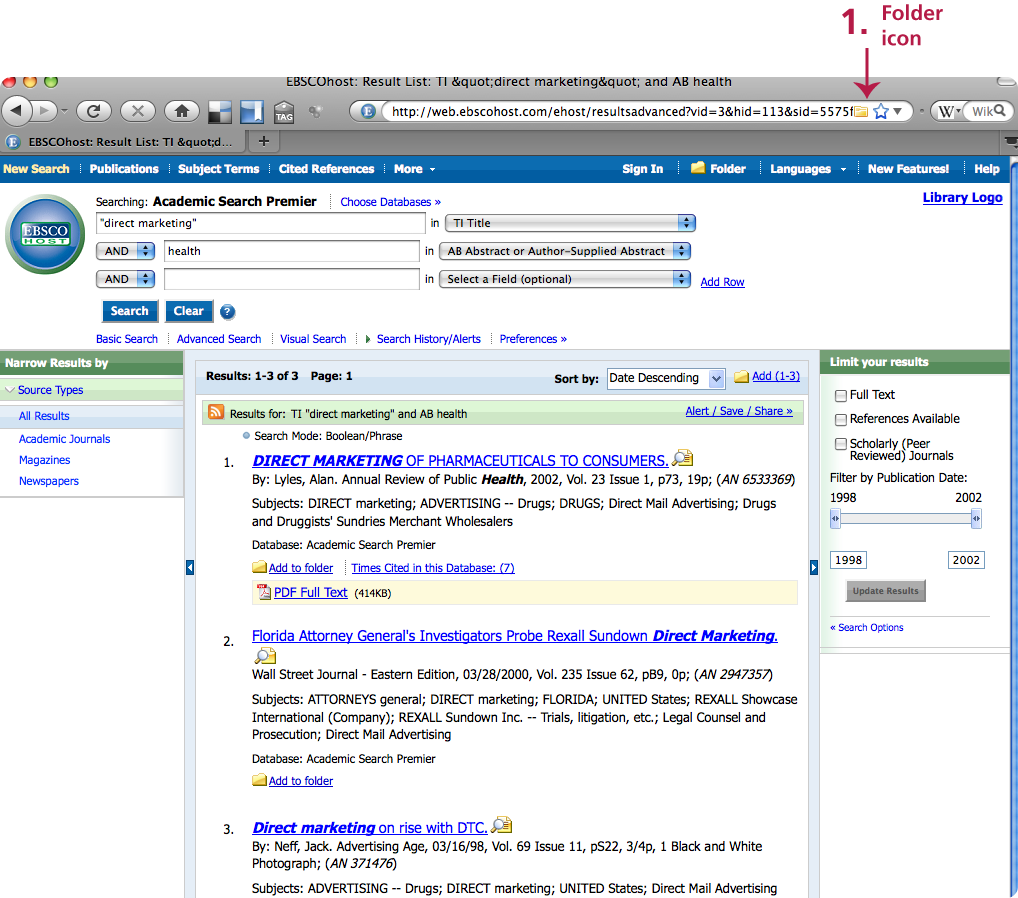Image resolution: width=1018 pixels, height=898 pixels.
Task: Click the blue Search button
Action: coord(130,311)
